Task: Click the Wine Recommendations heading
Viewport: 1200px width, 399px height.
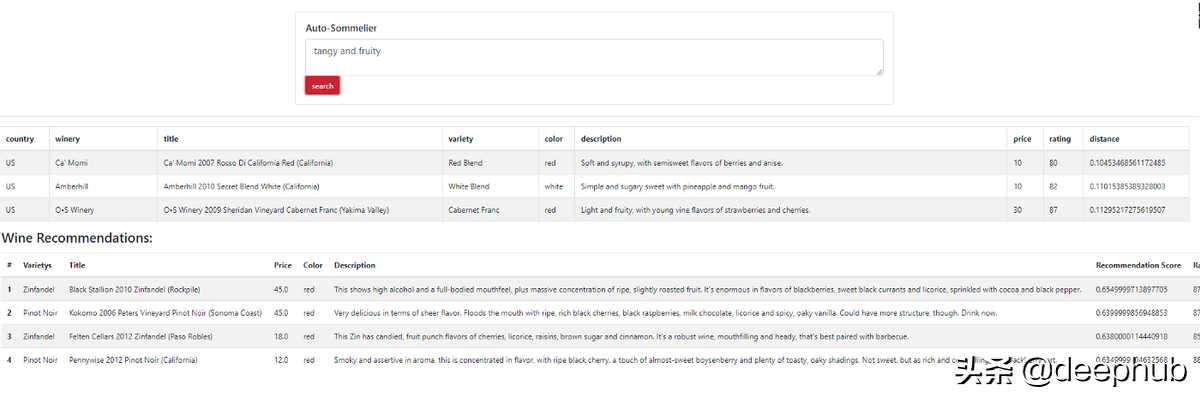Action: click(x=77, y=238)
